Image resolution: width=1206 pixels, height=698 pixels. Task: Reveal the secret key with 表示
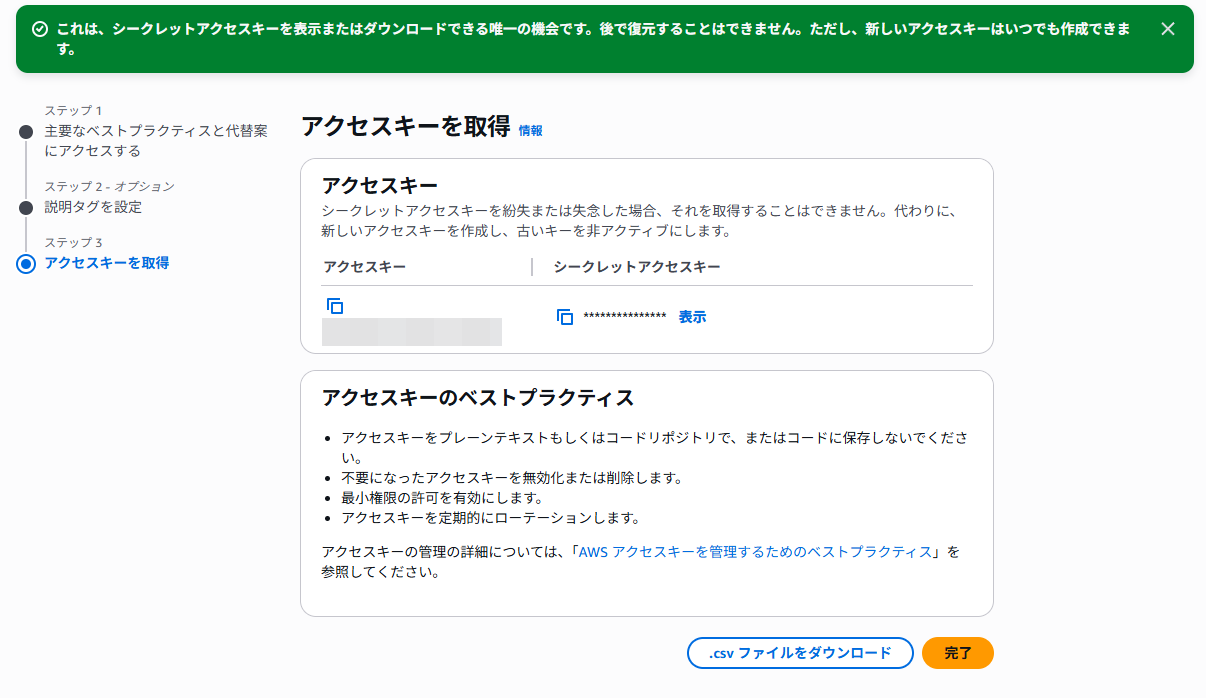[x=692, y=317]
